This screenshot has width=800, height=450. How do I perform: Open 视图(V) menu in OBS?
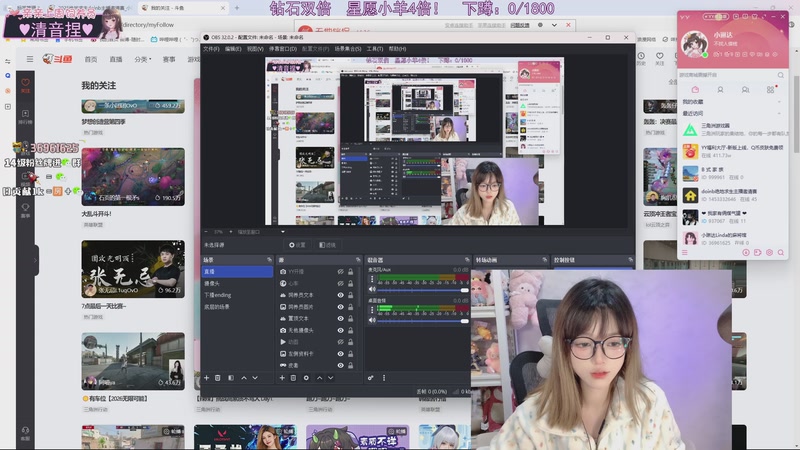255,49
